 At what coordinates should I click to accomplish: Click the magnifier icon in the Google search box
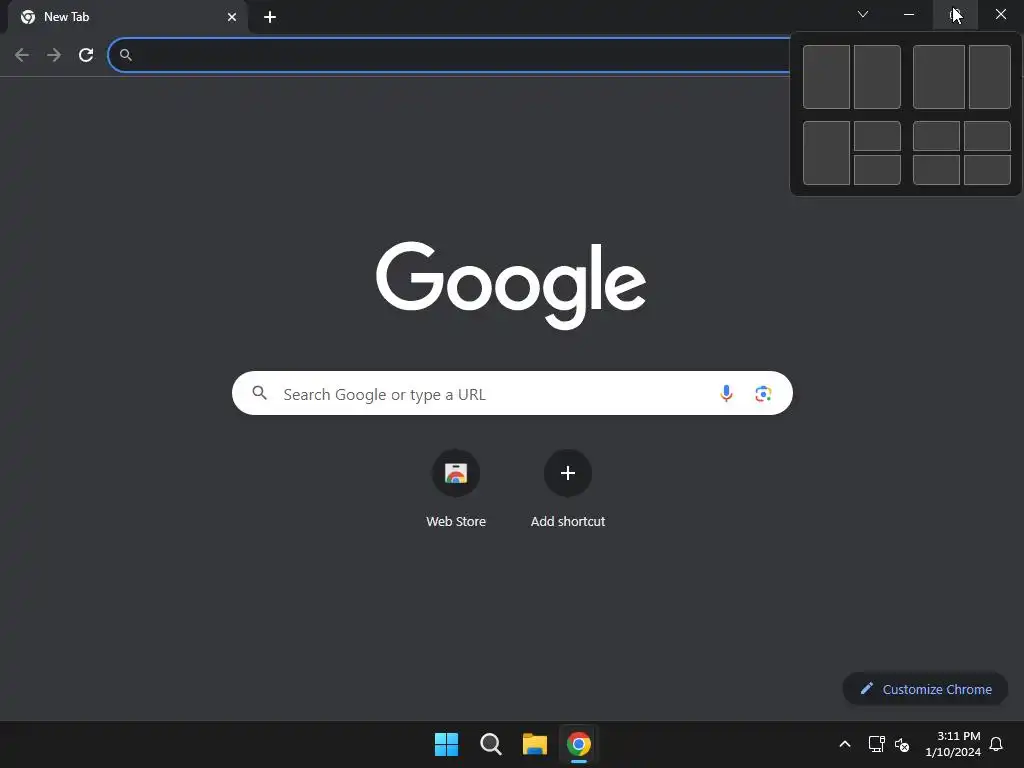[x=260, y=393]
